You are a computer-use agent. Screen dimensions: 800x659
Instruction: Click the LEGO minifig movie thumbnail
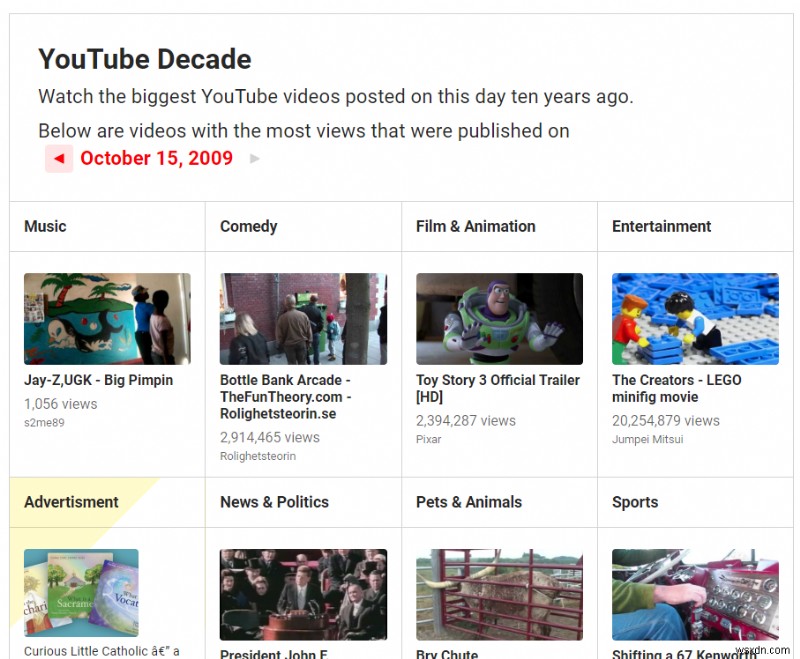tap(695, 318)
